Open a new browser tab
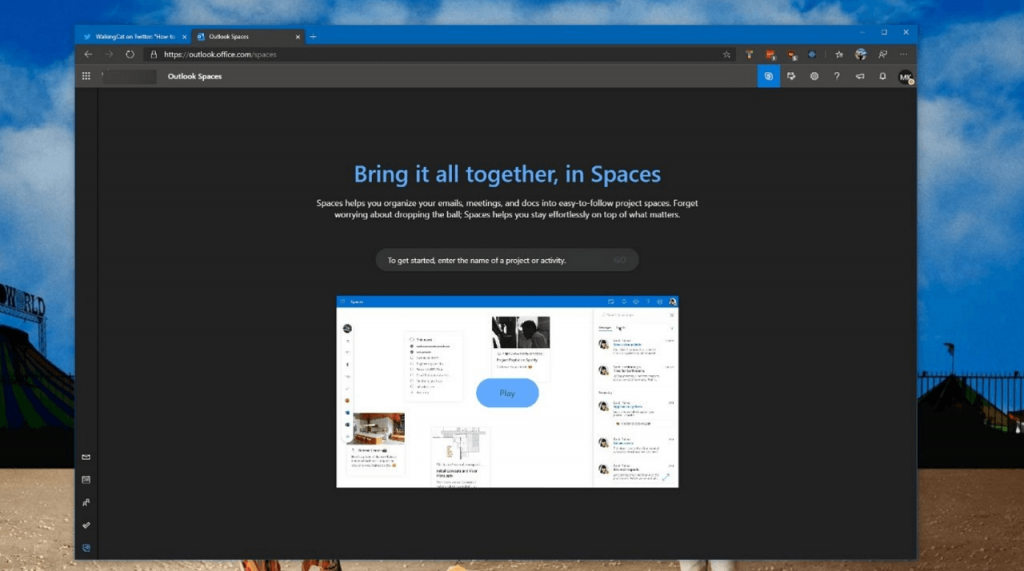Viewport: 1024px width, 571px height. tap(313, 37)
